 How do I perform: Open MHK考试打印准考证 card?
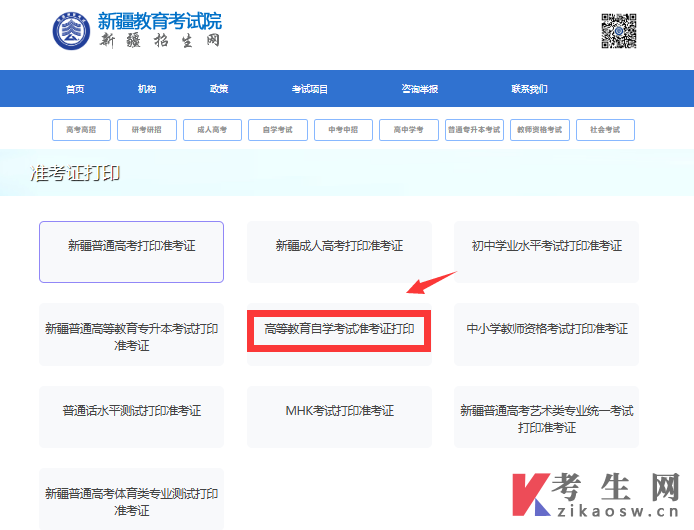pos(339,417)
